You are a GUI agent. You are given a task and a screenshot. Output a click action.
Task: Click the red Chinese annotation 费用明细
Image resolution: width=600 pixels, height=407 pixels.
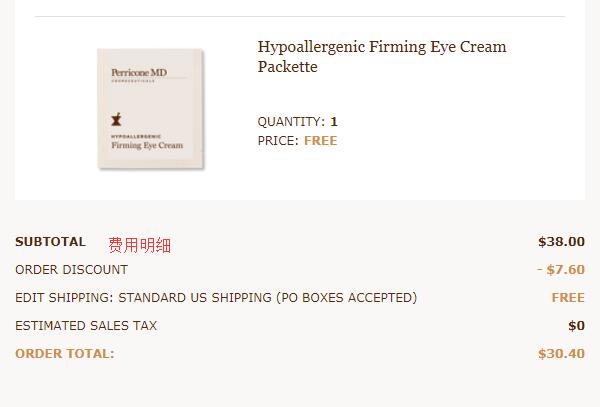tap(140, 245)
